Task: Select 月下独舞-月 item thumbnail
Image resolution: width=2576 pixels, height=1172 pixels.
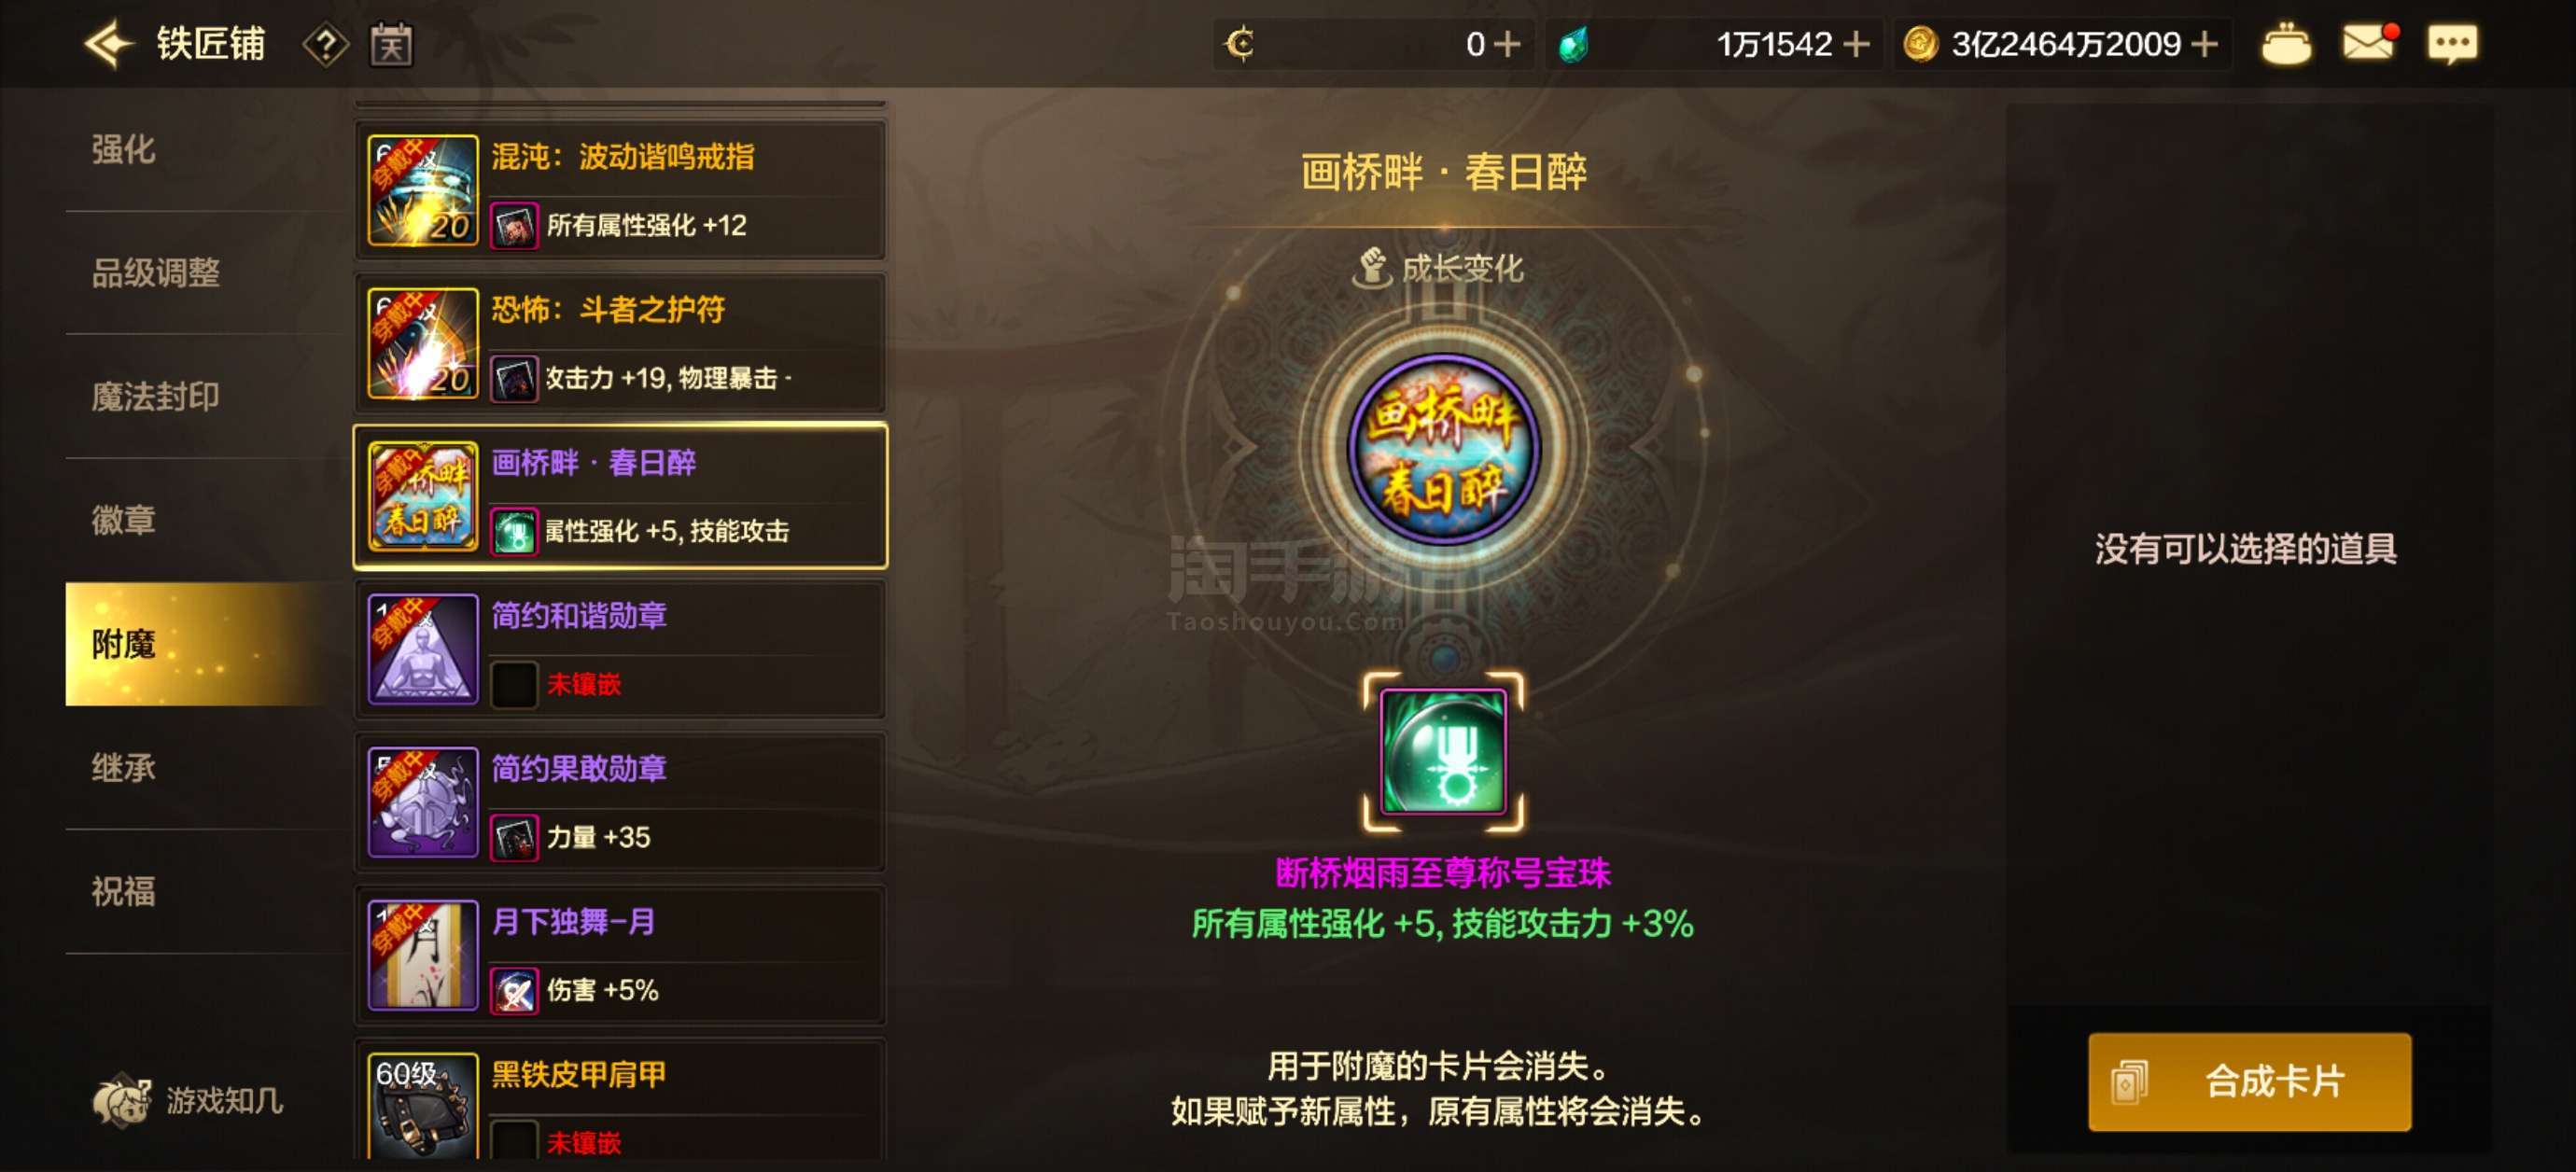Action: pyautogui.click(x=423, y=955)
